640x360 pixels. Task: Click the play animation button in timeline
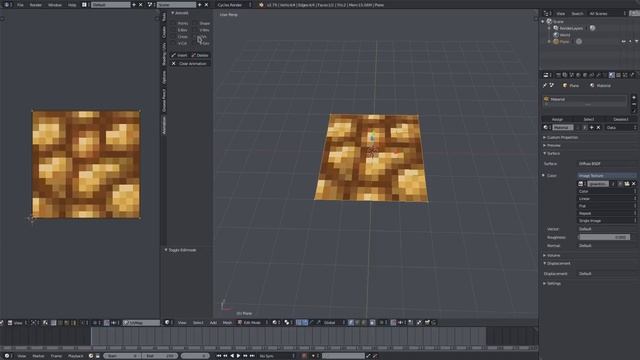pyautogui.click(x=238, y=356)
